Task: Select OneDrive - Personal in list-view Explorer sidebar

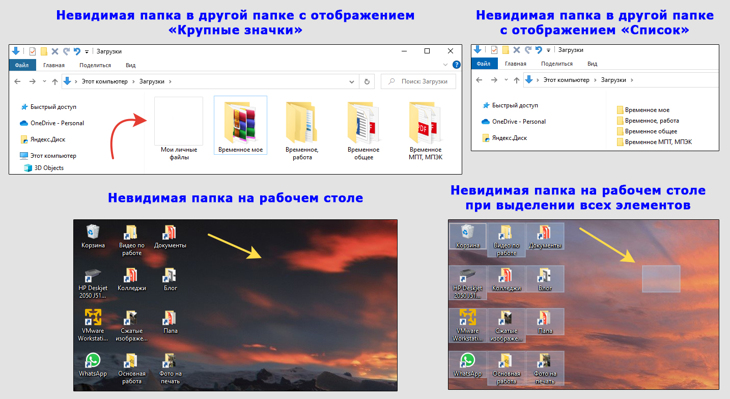Action: [514, 122]
